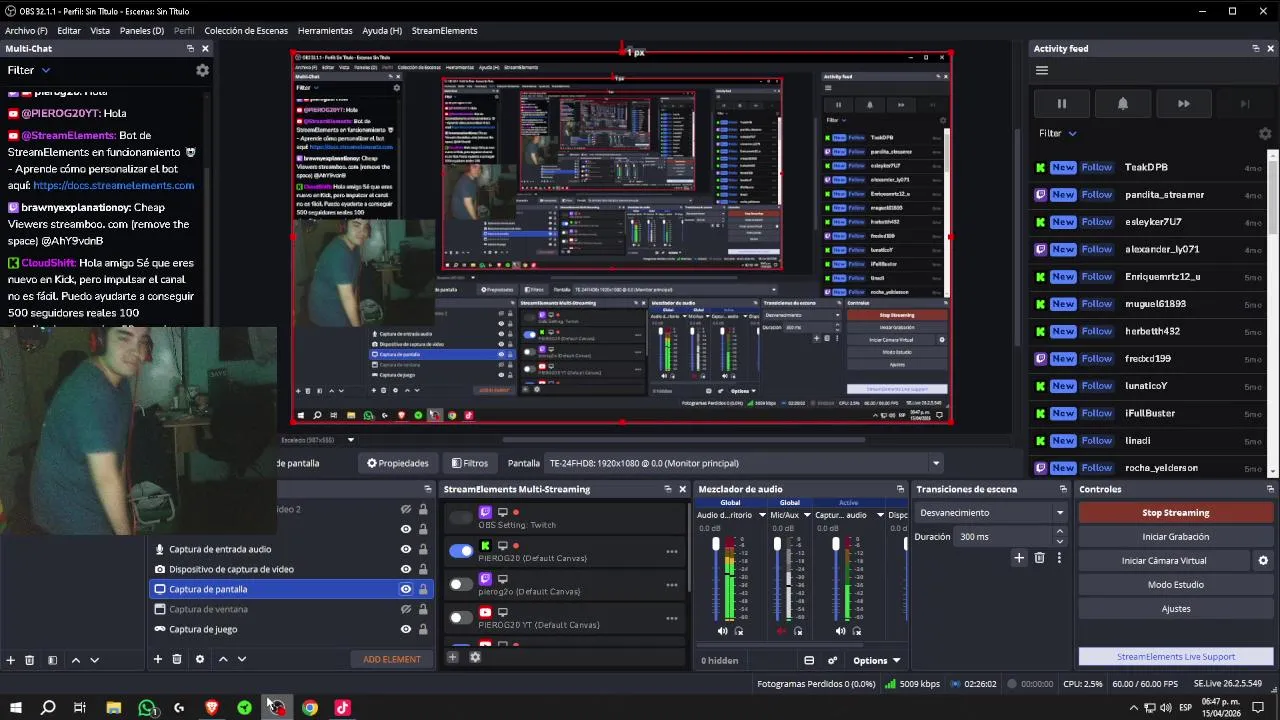Image resolution: width=1280 pixels, height=720 pixels.
Task: Select Captura de juego source
Action: (x=290, y=629)
